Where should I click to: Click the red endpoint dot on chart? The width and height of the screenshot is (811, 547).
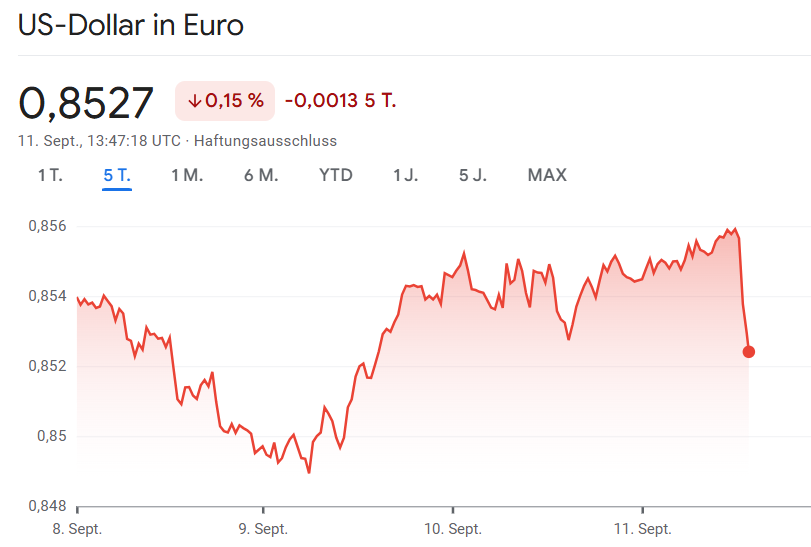(749, 351)
